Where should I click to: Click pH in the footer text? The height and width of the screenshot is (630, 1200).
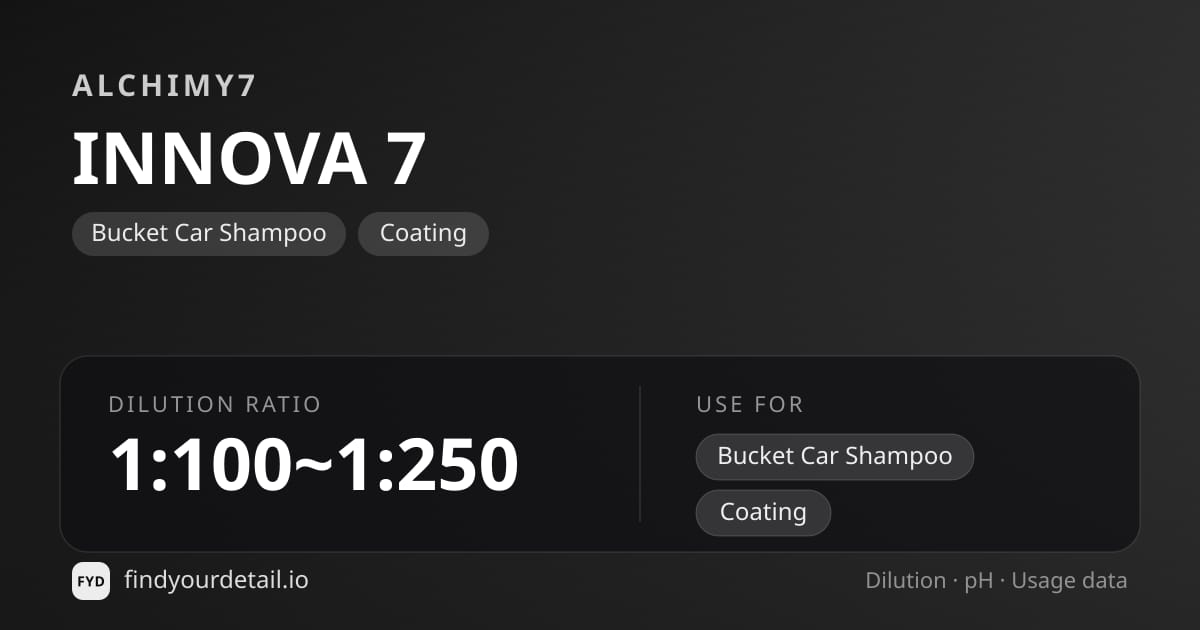pyautogui.click(x=979, y=582)
